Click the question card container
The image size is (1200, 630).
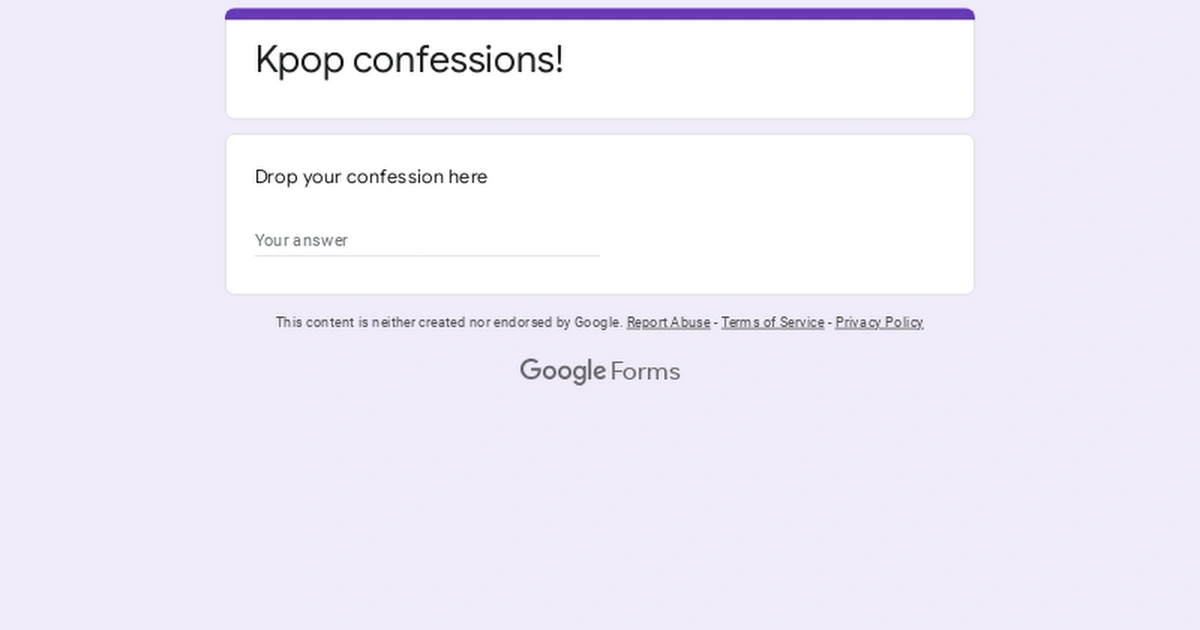tap(599, 213)
